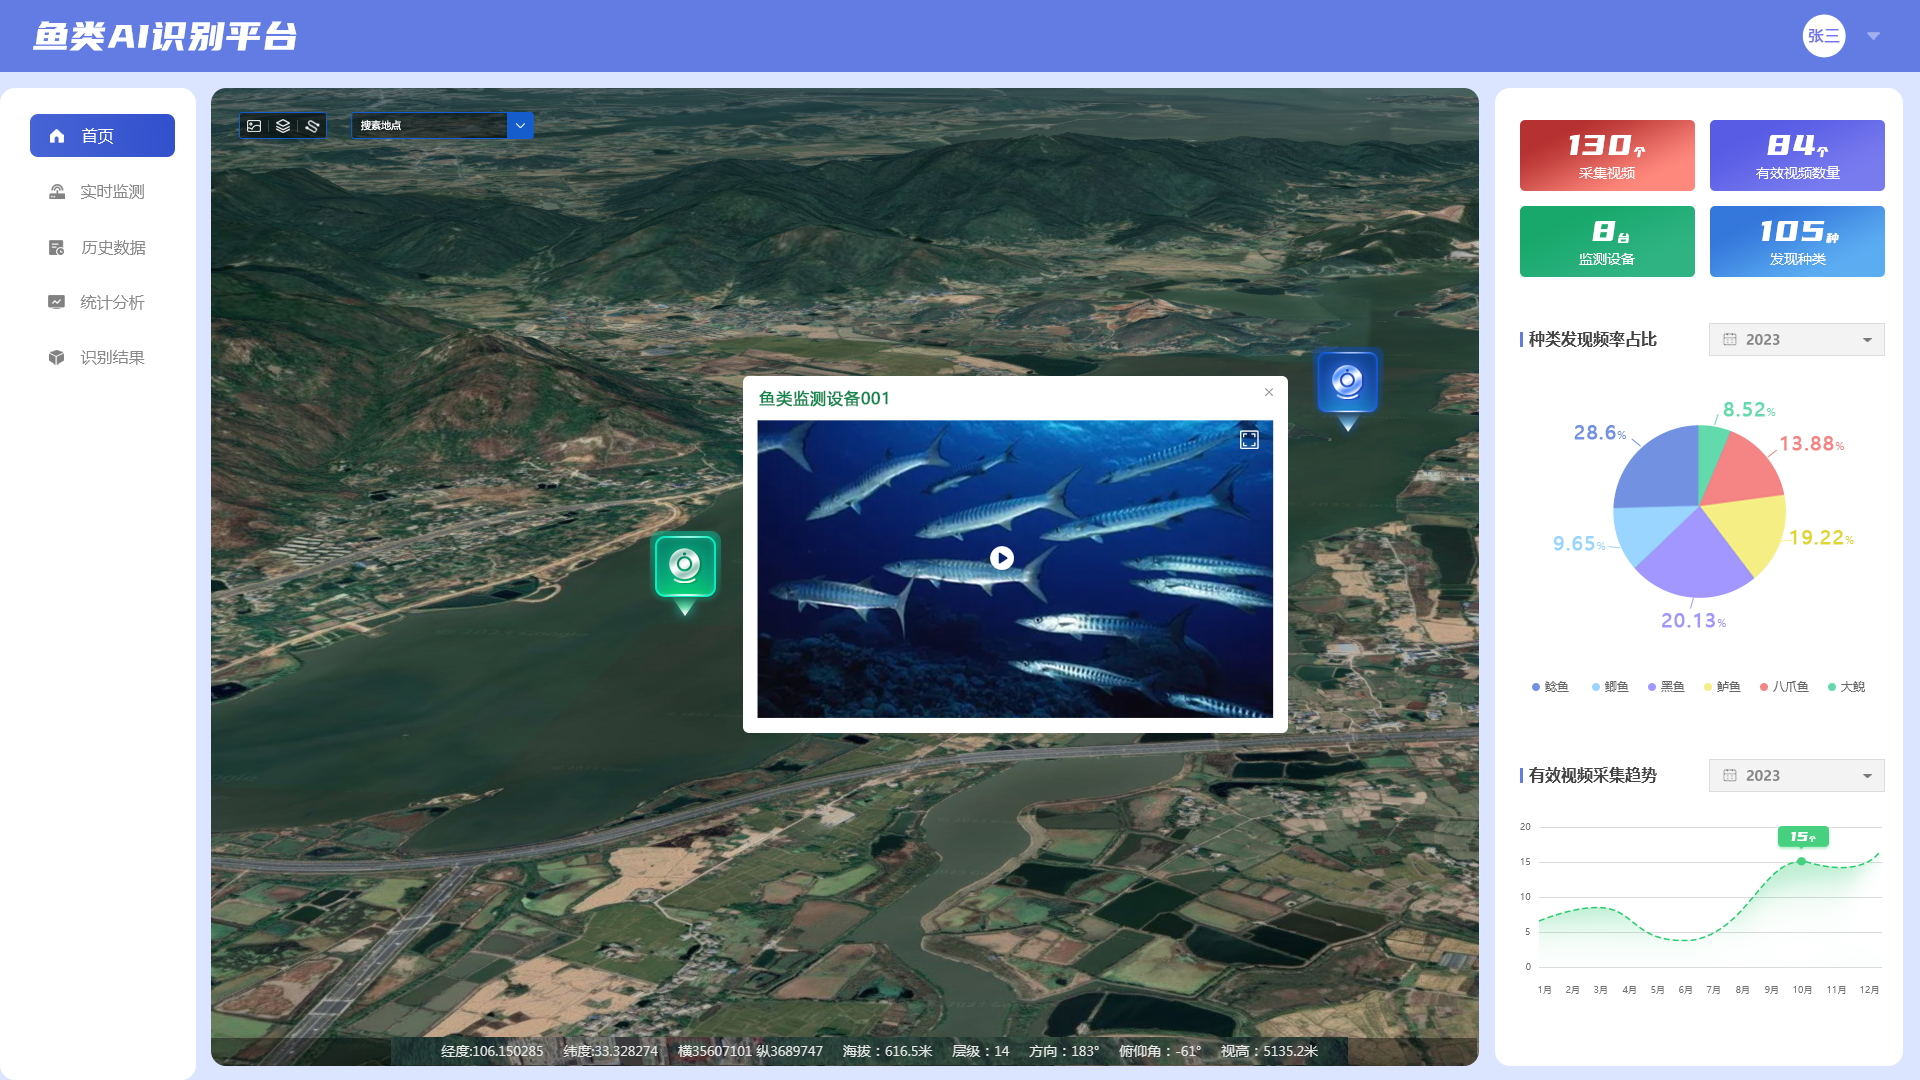This screenshot has height=1080, width=1920.
Task: Click calendar icon in the pie chart year selector
Action: click(x=1730, y=340)
